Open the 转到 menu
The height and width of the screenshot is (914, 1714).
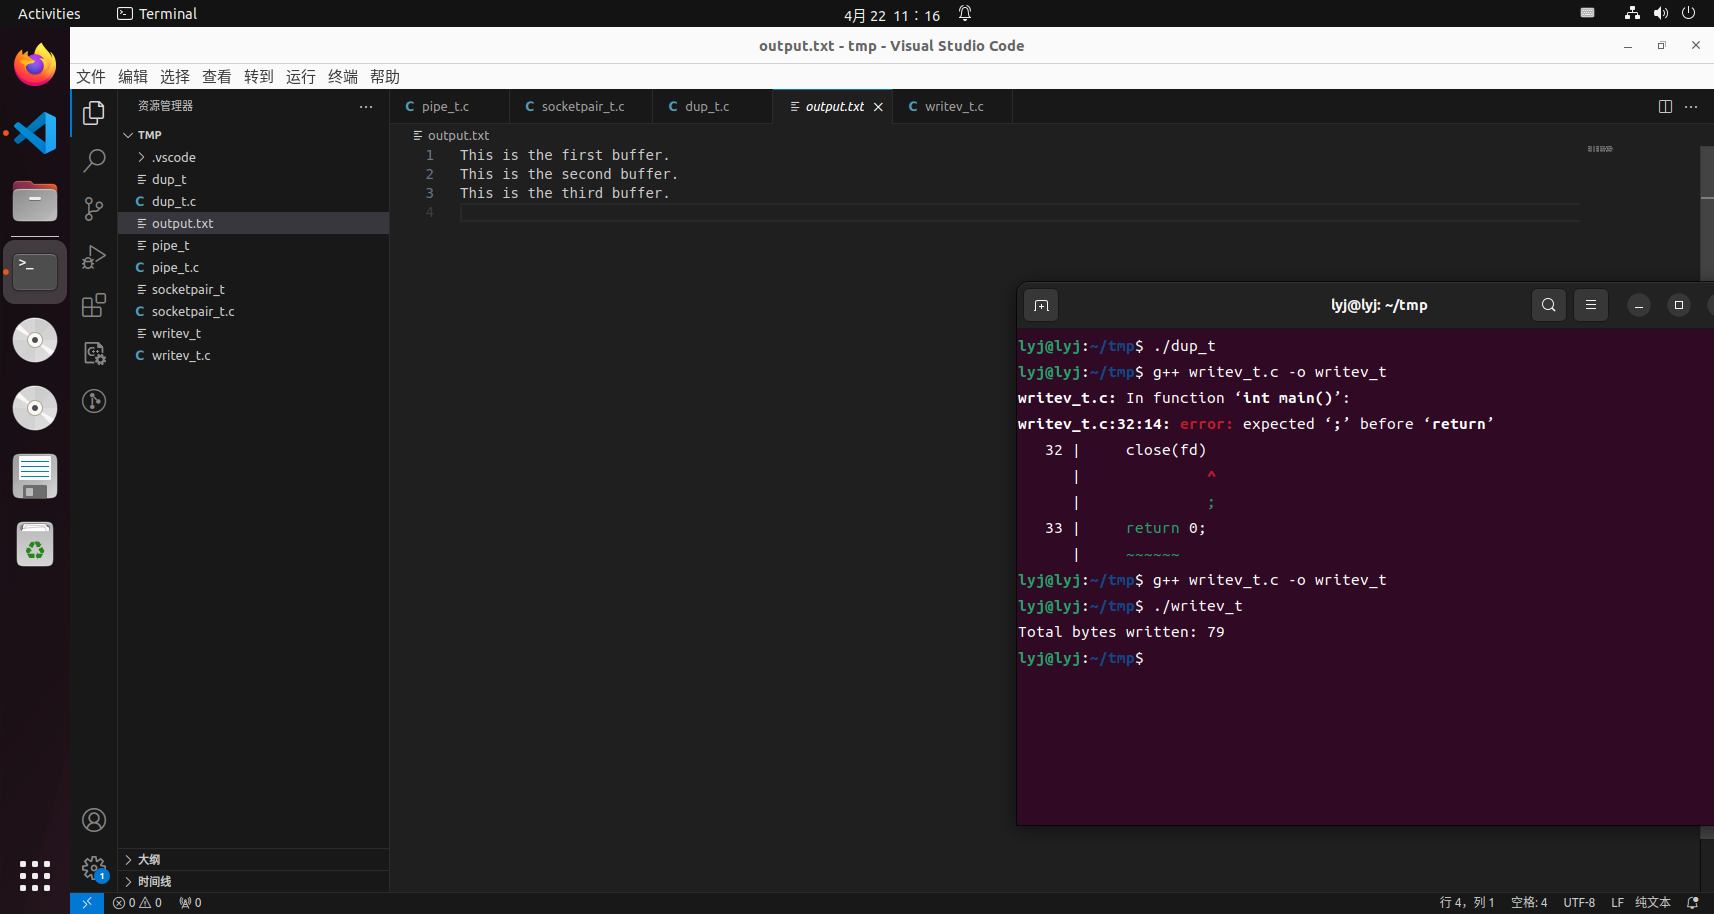pyautogui.click(x=259, y=77)
